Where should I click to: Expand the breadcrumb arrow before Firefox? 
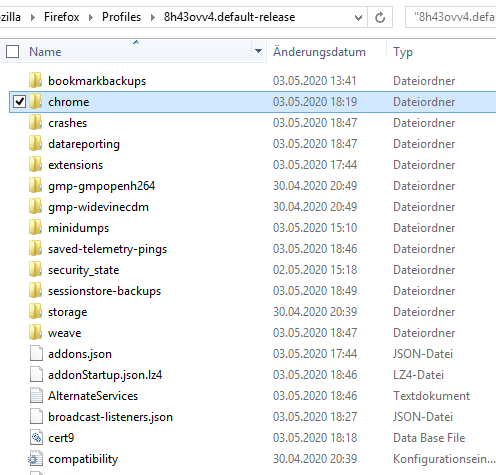coord(32,17)
